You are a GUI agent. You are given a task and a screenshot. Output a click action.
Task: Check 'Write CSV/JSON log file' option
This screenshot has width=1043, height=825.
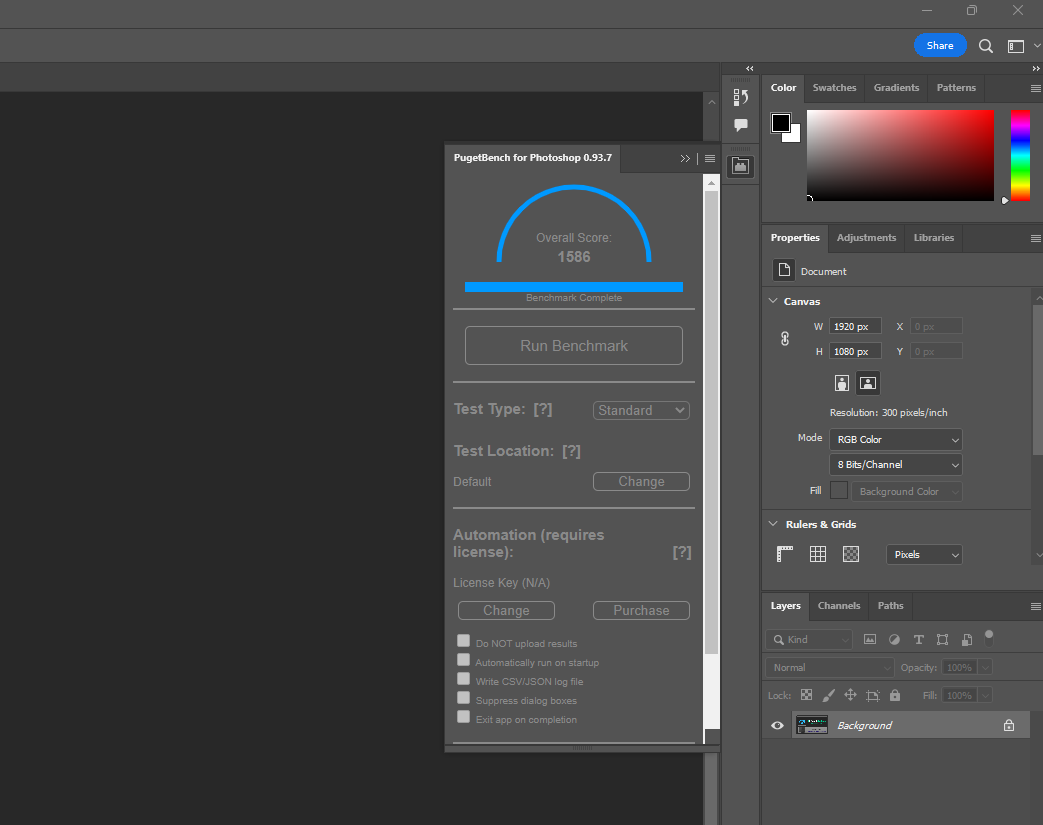tap(464, 679)
